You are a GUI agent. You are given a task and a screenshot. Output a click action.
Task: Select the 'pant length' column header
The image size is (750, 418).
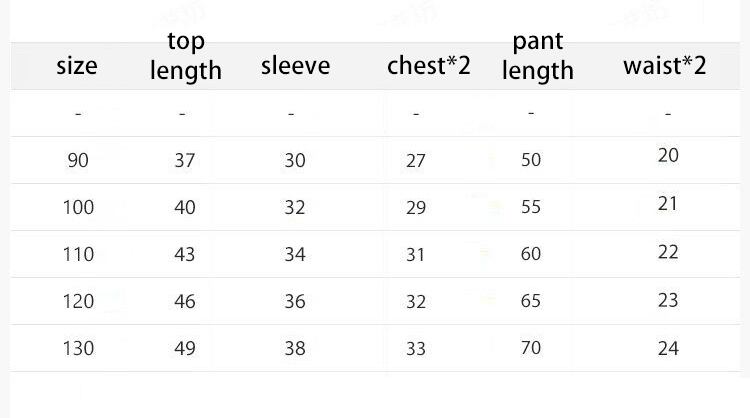click(538, 56)
